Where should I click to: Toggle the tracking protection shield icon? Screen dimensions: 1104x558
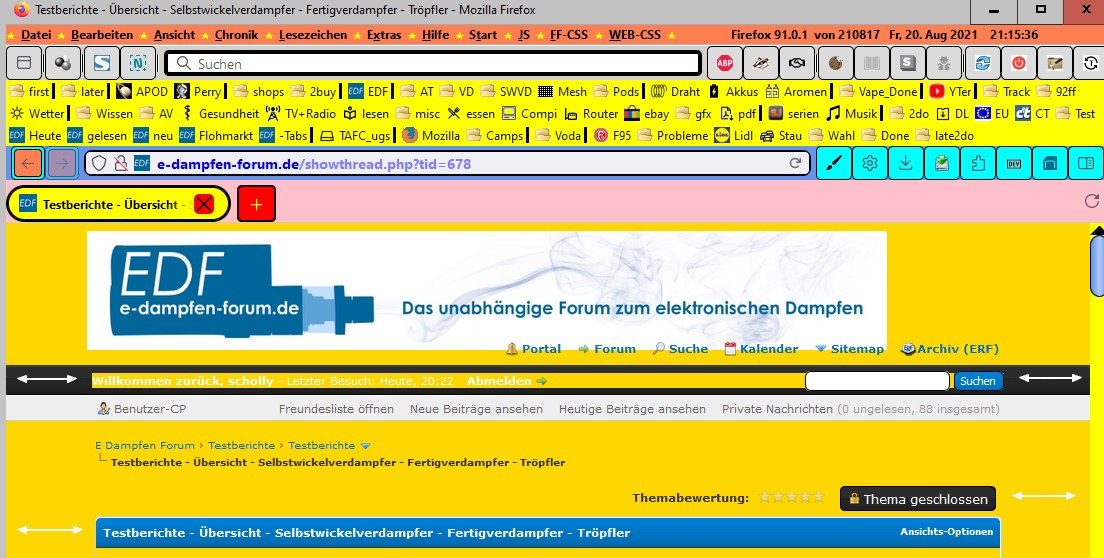(x=98, y=163)
